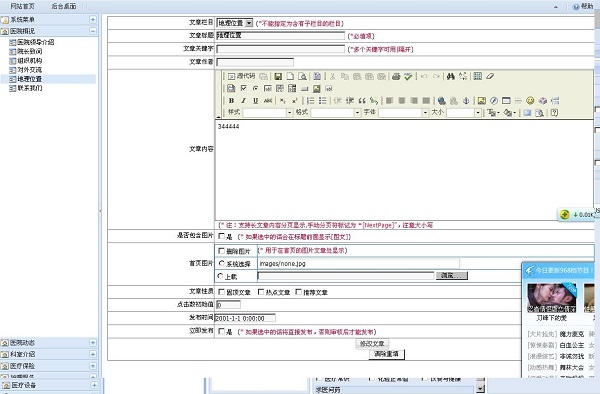Expand the 系统菜单 sidebar section

[93, 20]
